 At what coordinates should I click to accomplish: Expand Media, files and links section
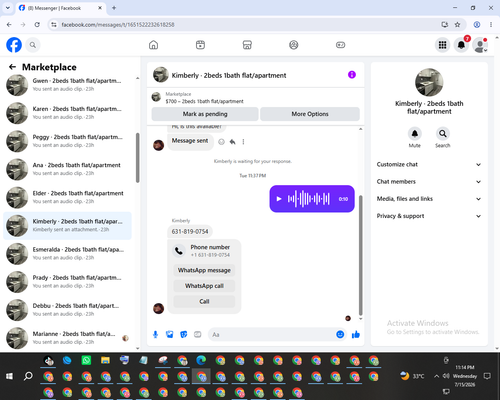coord(429,199)
